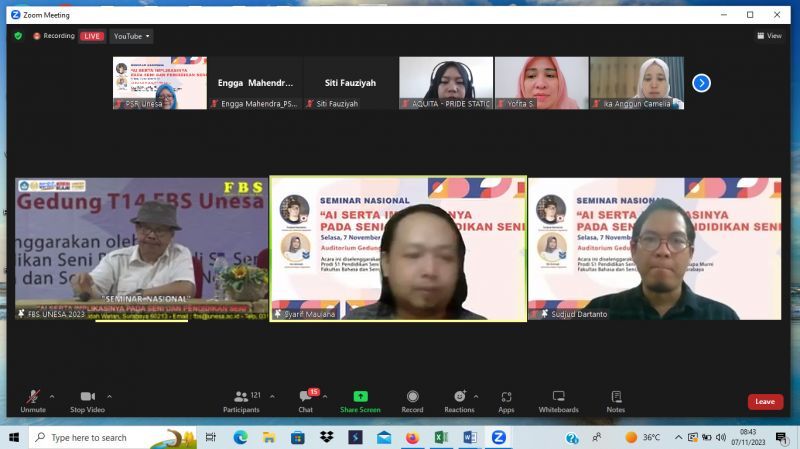Viewport: 800px width, 449px height.
Task: Click the green Share Screen icon
Action: click(x=360, y=397)
